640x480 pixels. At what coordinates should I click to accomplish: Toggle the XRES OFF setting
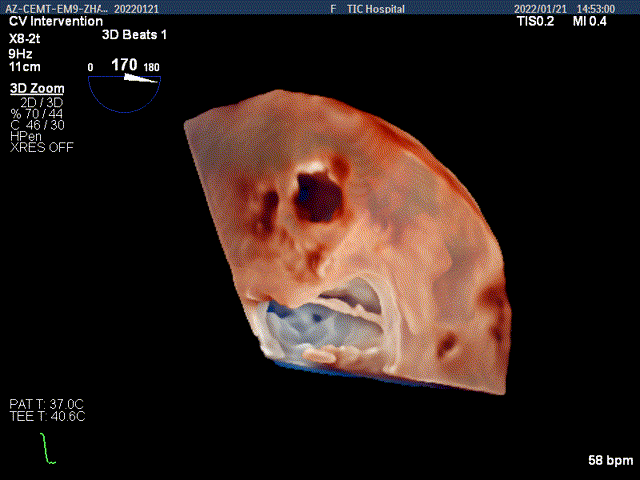(41, 148)
